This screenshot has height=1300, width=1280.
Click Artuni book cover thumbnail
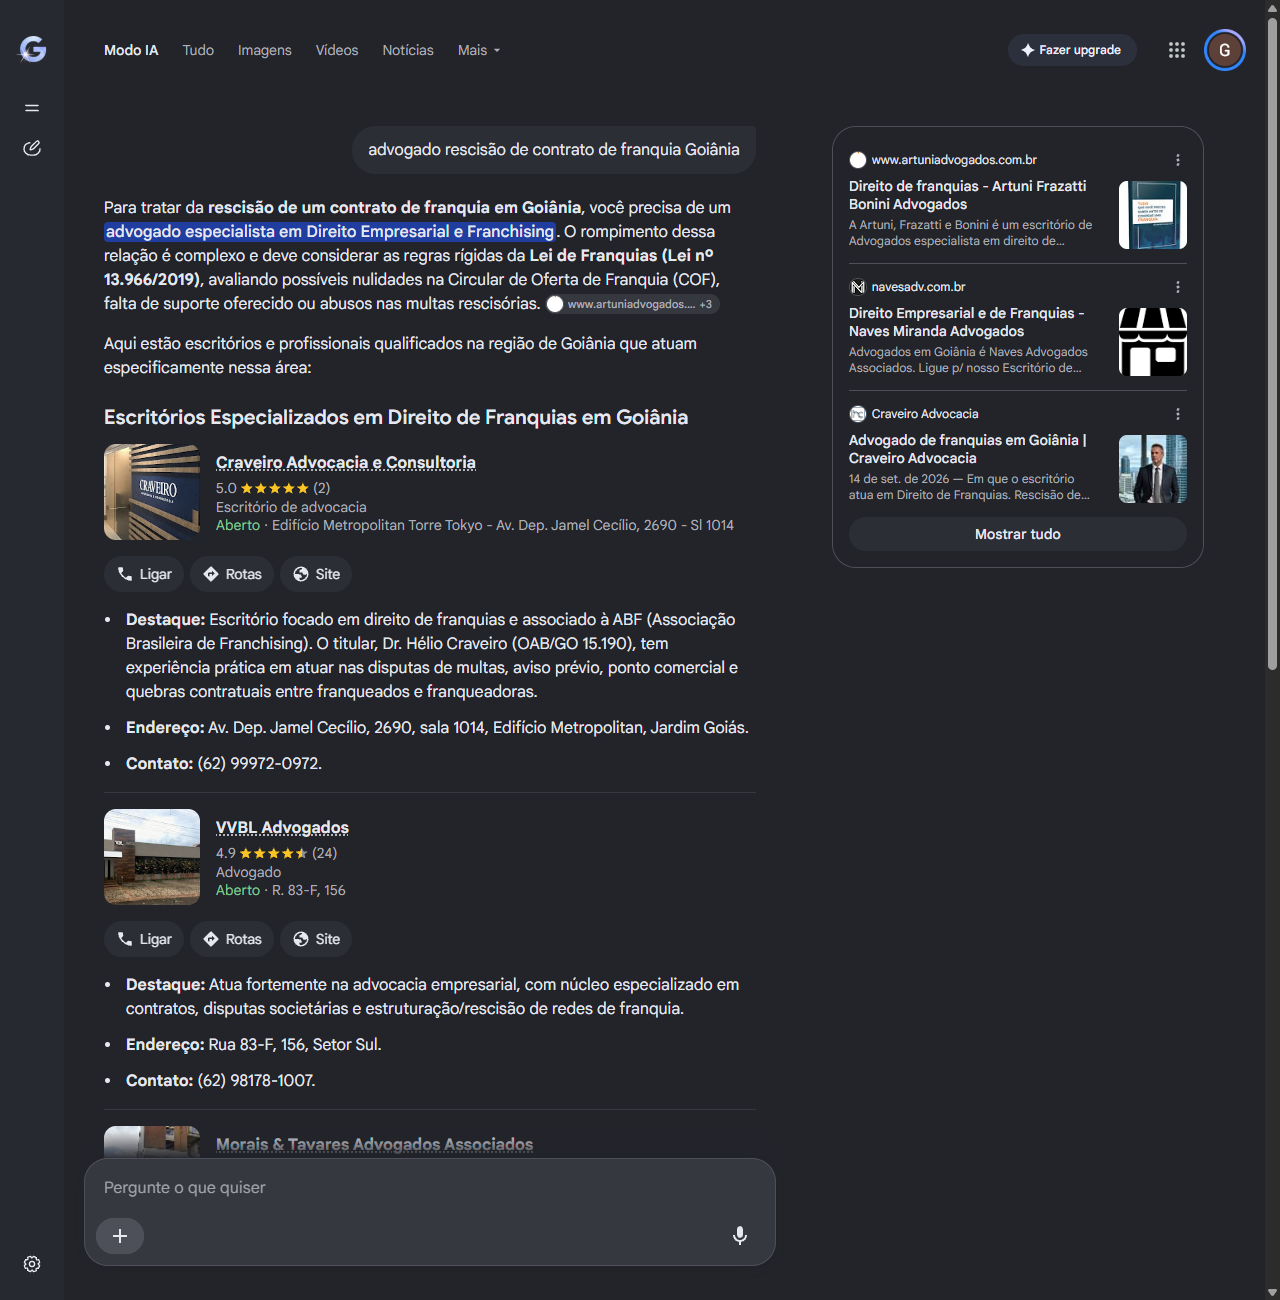tap(1153, 215)
